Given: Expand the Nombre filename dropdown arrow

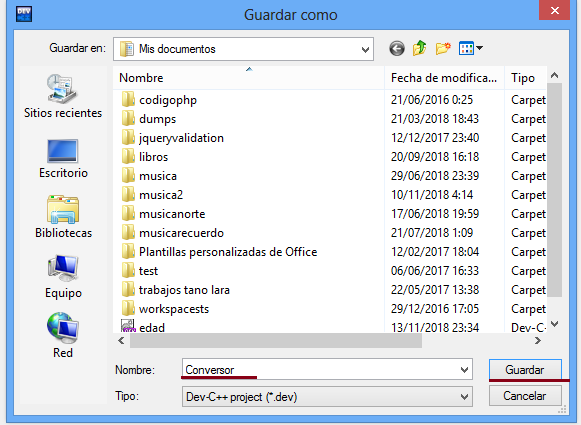Looking at the screenshot, I should (464, 369).
